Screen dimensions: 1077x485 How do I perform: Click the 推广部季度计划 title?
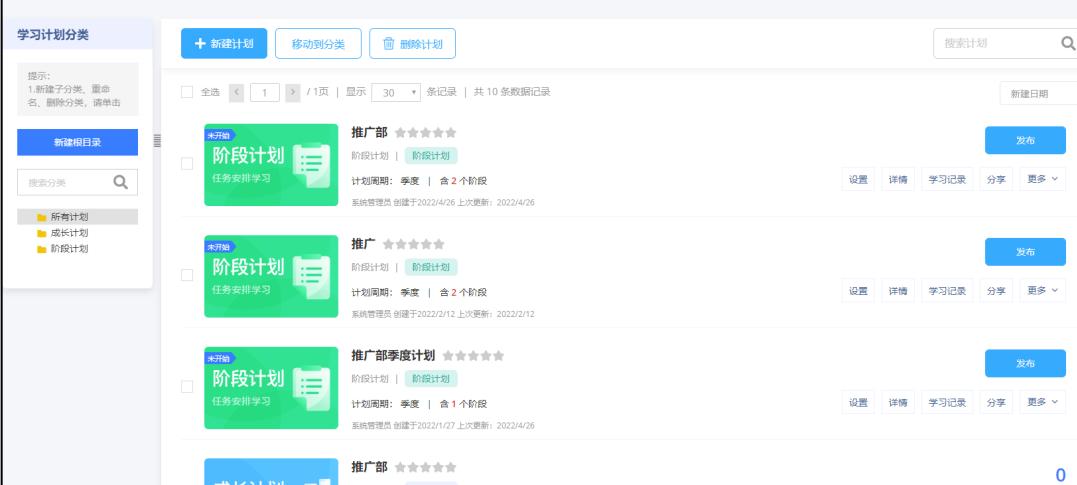[393, 356]
